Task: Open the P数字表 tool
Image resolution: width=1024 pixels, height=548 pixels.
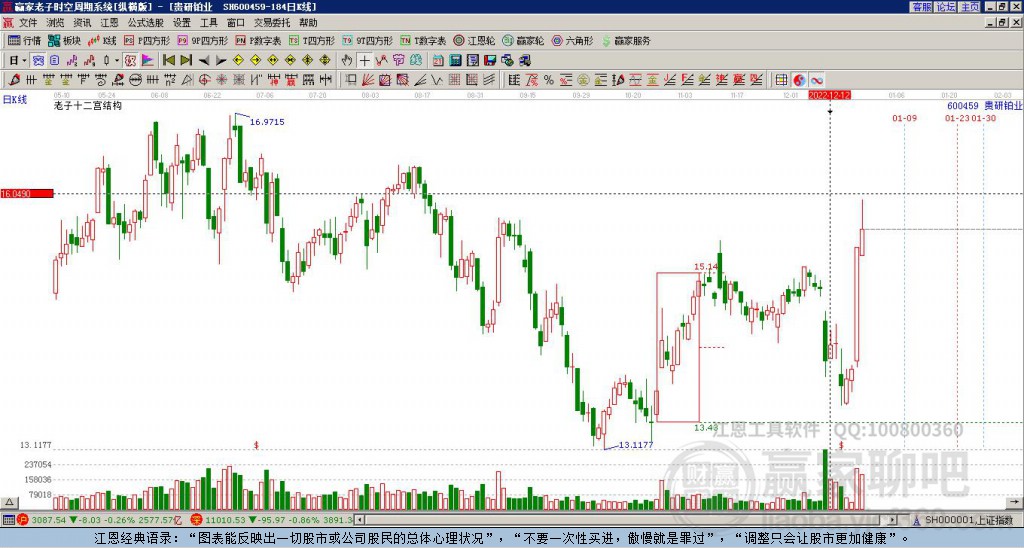Action: pos(258,40)
